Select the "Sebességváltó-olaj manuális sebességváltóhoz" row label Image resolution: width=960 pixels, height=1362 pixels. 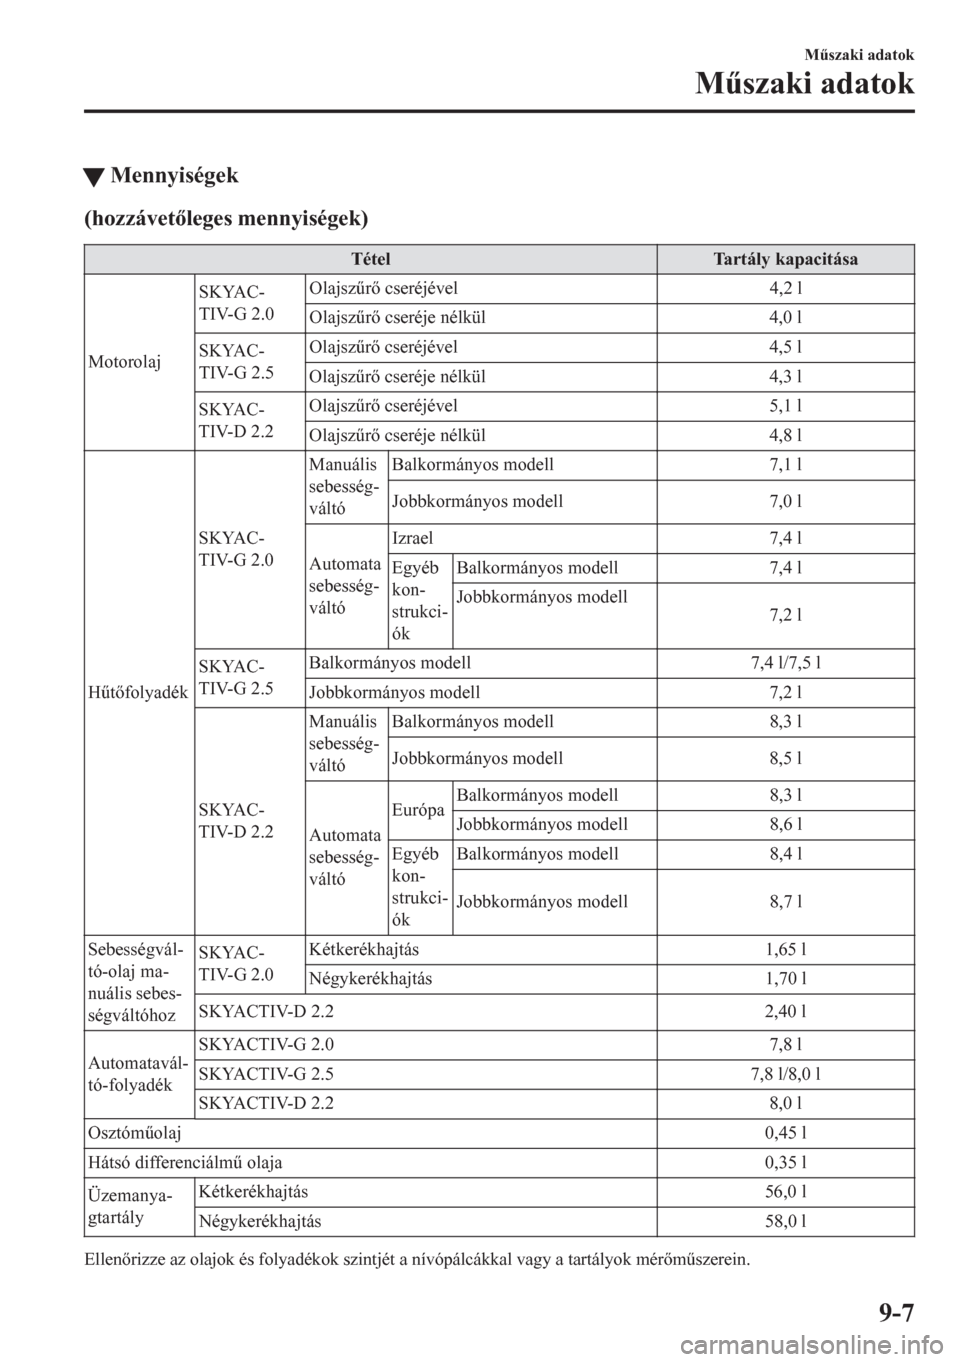137,982
